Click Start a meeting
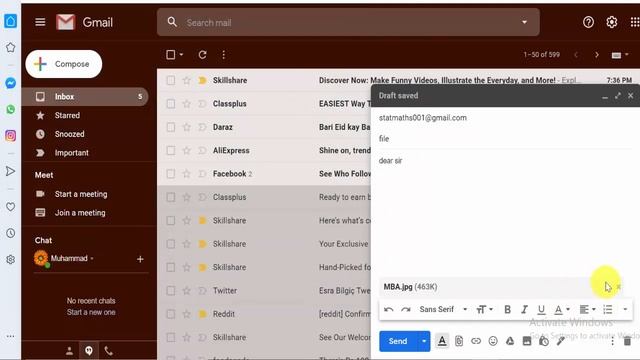This screenshot has width=640, height=360. pos(81,194)
